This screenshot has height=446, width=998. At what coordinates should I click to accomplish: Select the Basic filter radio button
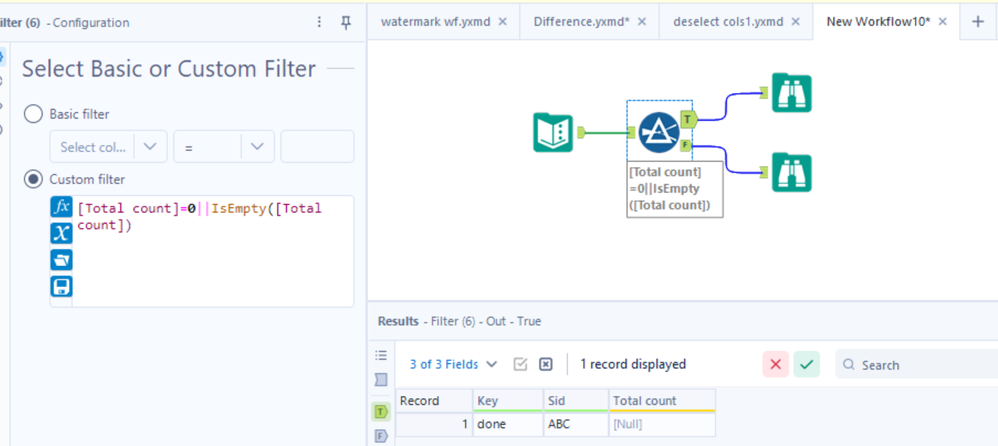[33, 114]
